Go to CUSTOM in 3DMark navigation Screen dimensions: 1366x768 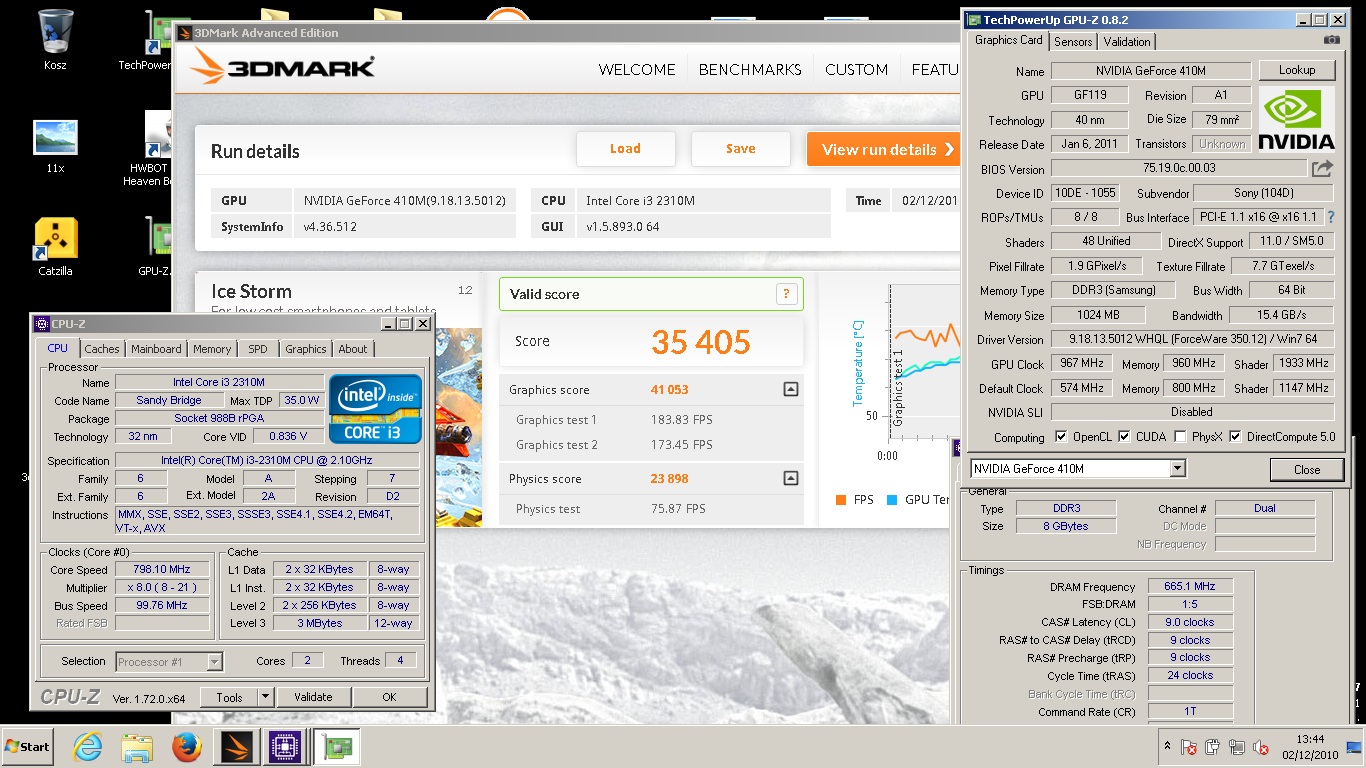[856, 69]
